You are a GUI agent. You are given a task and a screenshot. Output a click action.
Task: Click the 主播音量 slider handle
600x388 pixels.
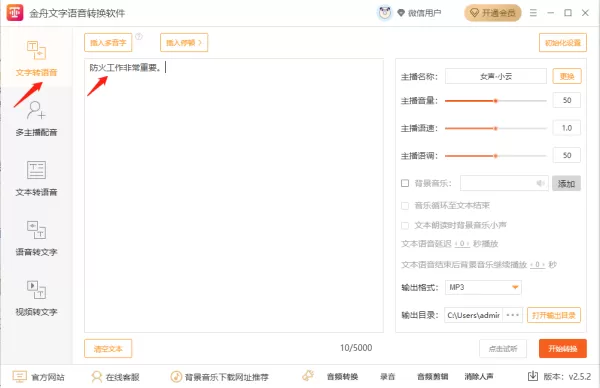coord(496,101)
